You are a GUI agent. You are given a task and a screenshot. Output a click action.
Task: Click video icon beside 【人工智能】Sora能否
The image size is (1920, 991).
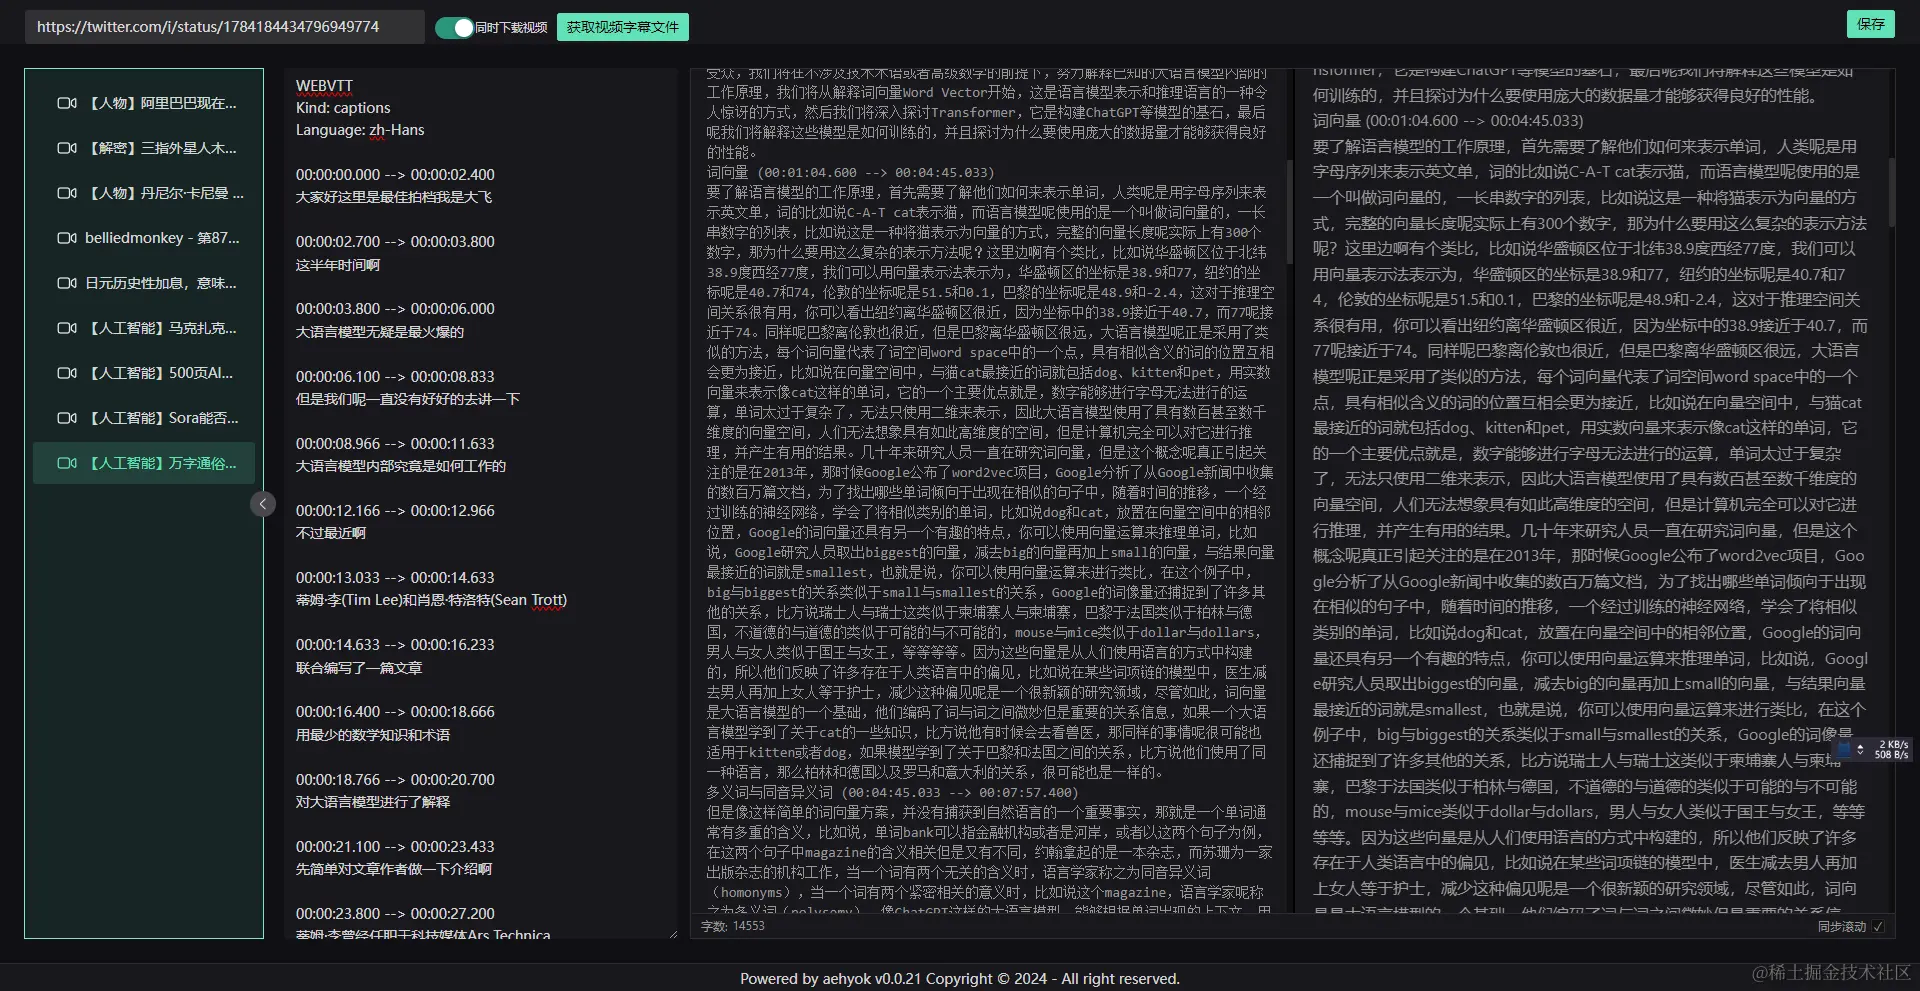[x=67, y=418]
